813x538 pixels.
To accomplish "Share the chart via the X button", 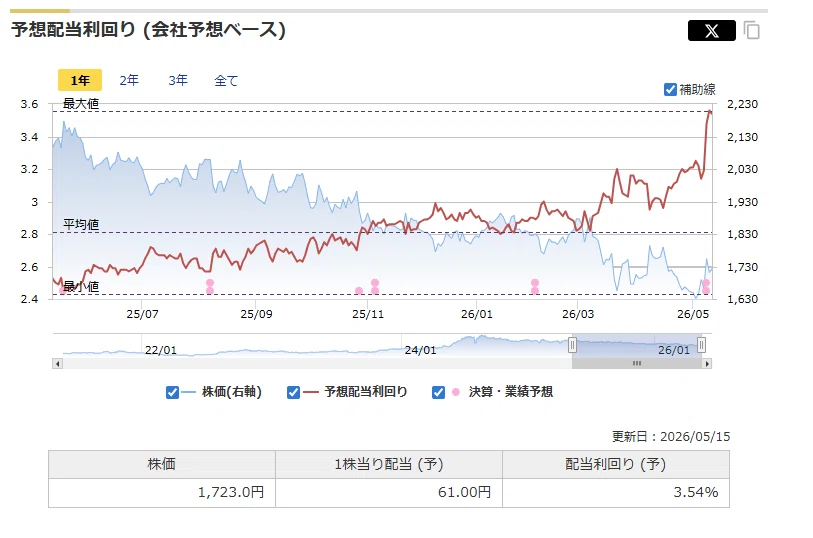I will coord(711,31).
